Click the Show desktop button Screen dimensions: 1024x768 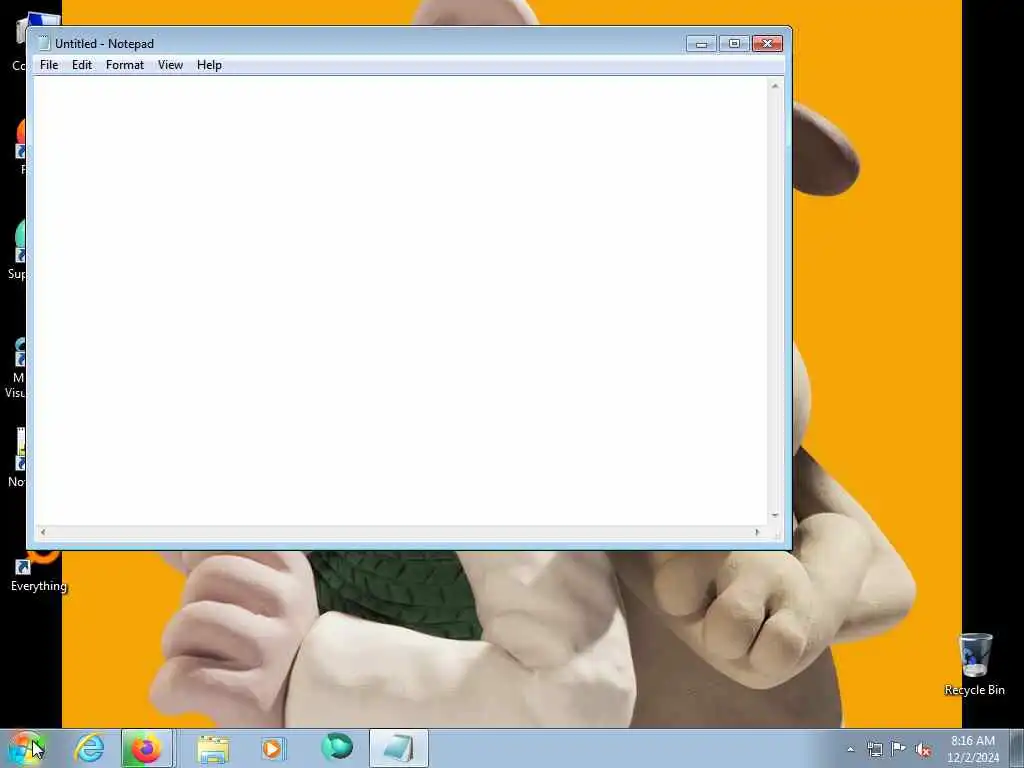(x=1017, y=748)
